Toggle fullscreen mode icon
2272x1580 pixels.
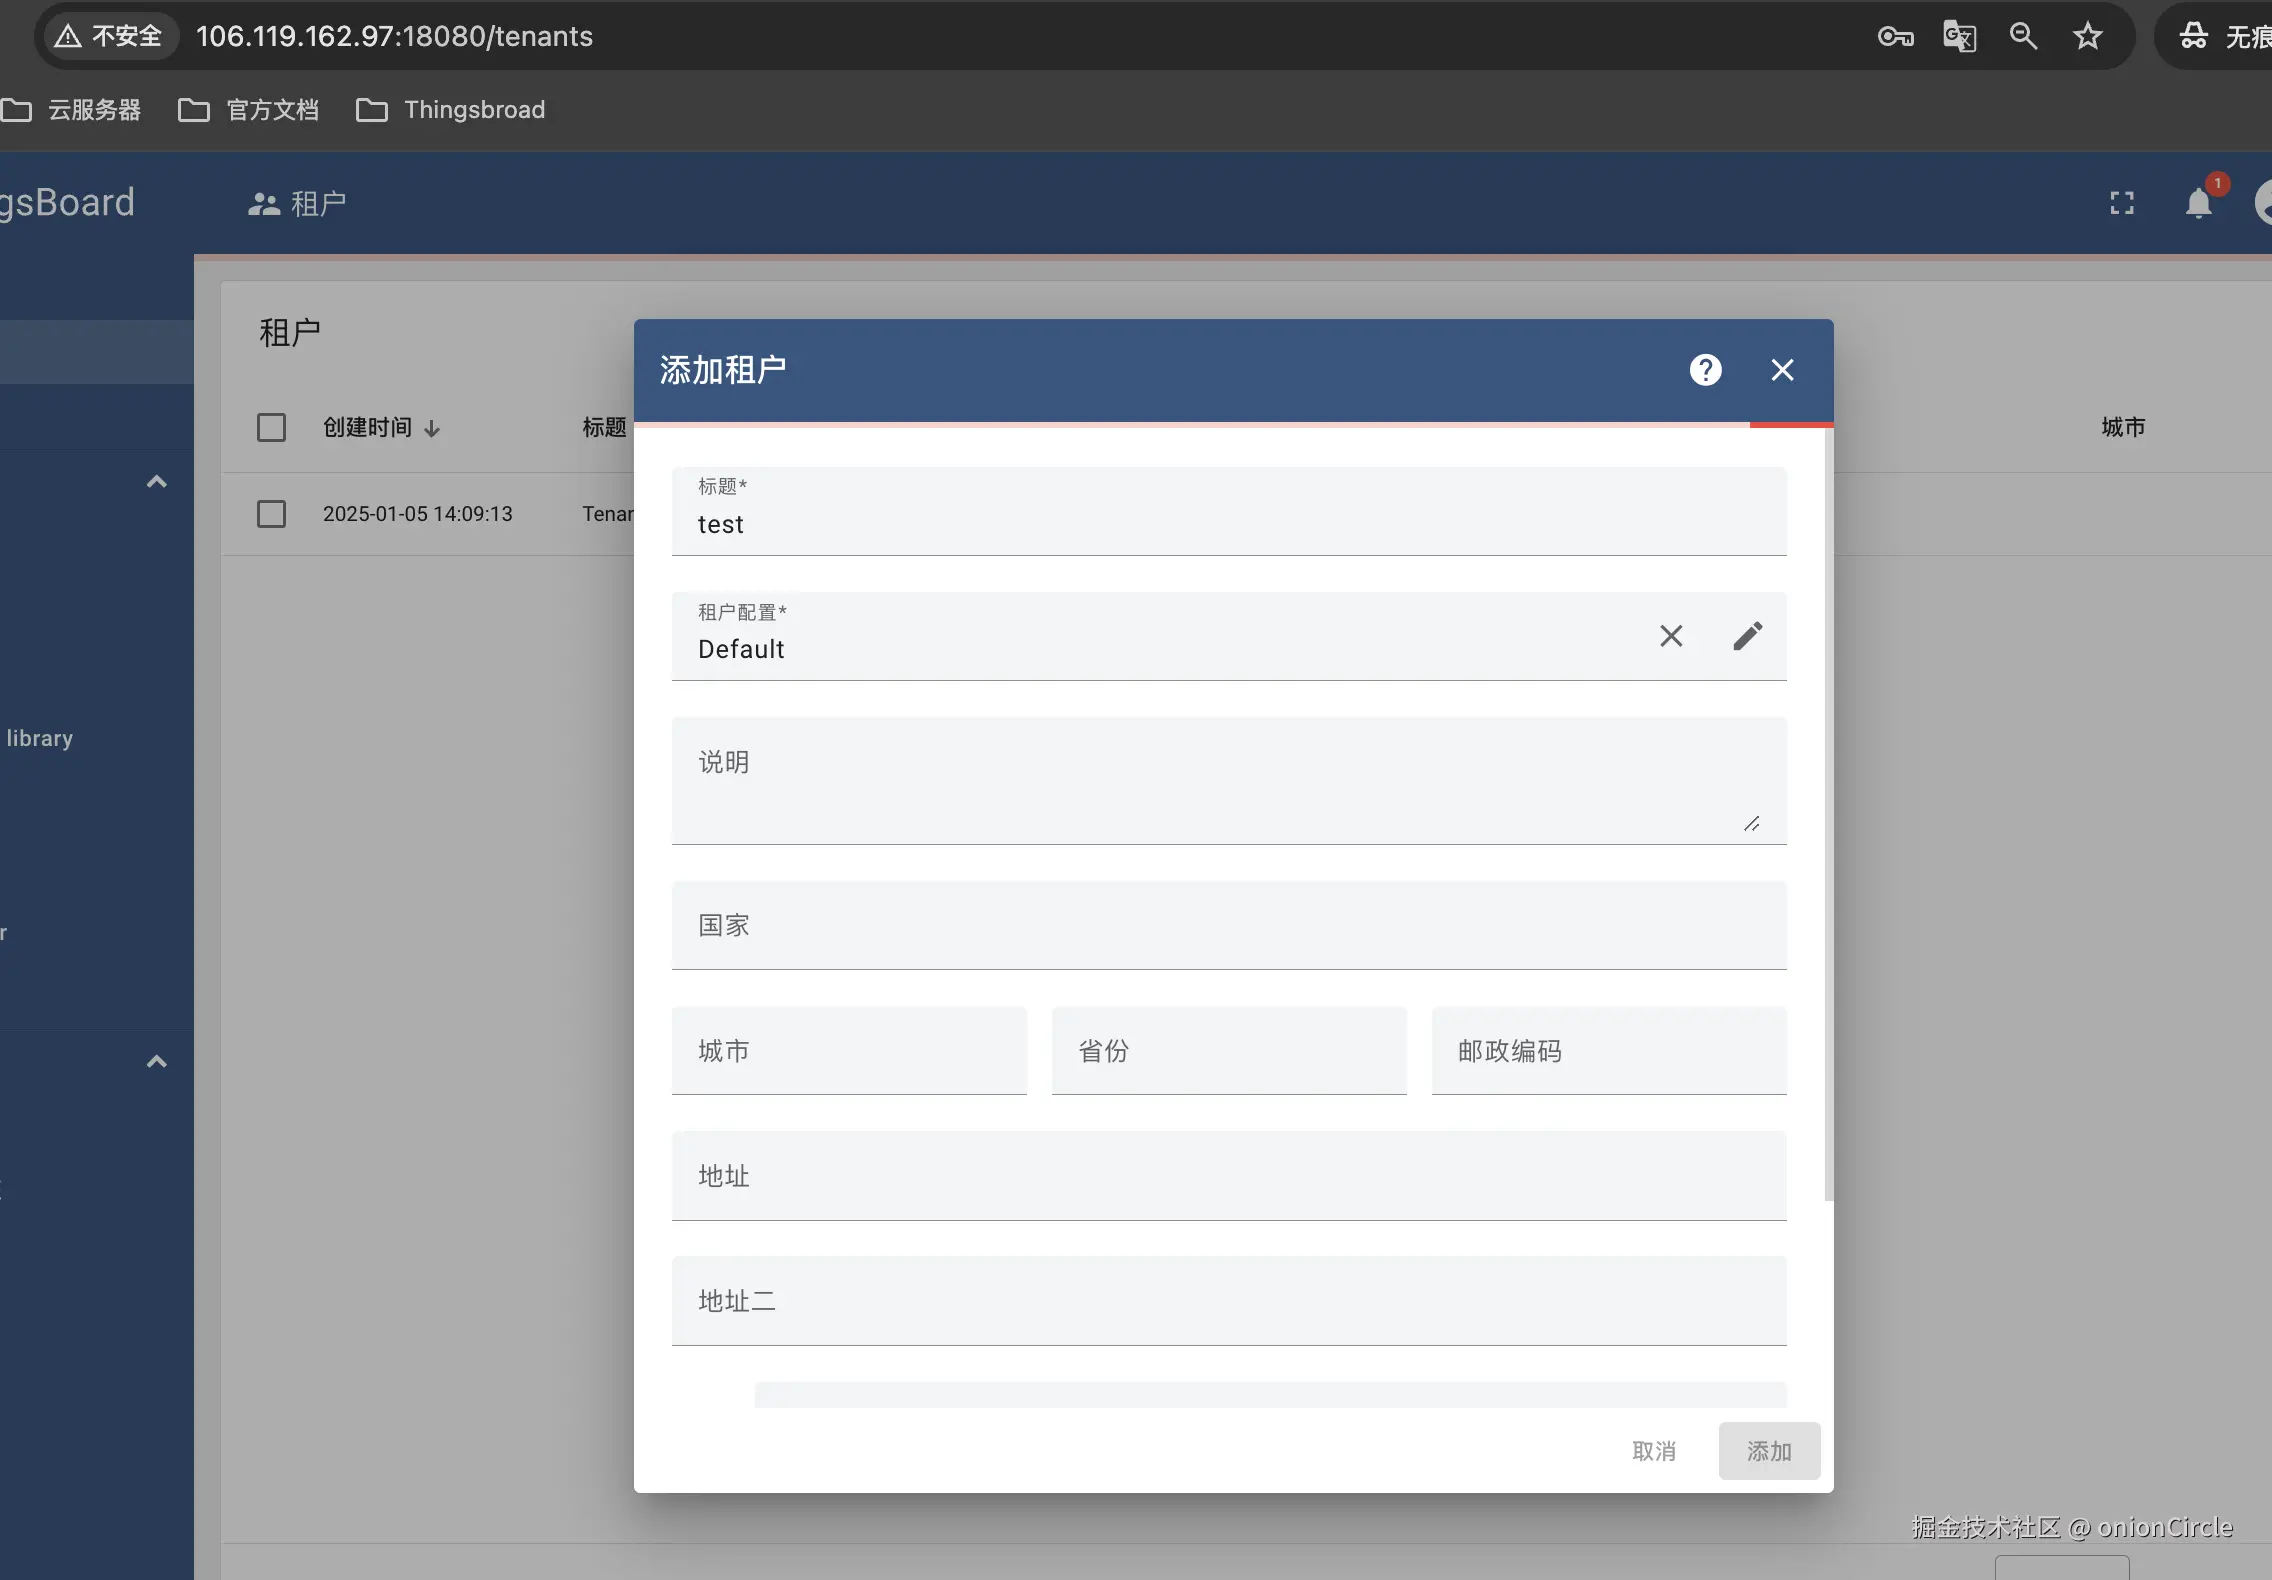[2121, 203]
